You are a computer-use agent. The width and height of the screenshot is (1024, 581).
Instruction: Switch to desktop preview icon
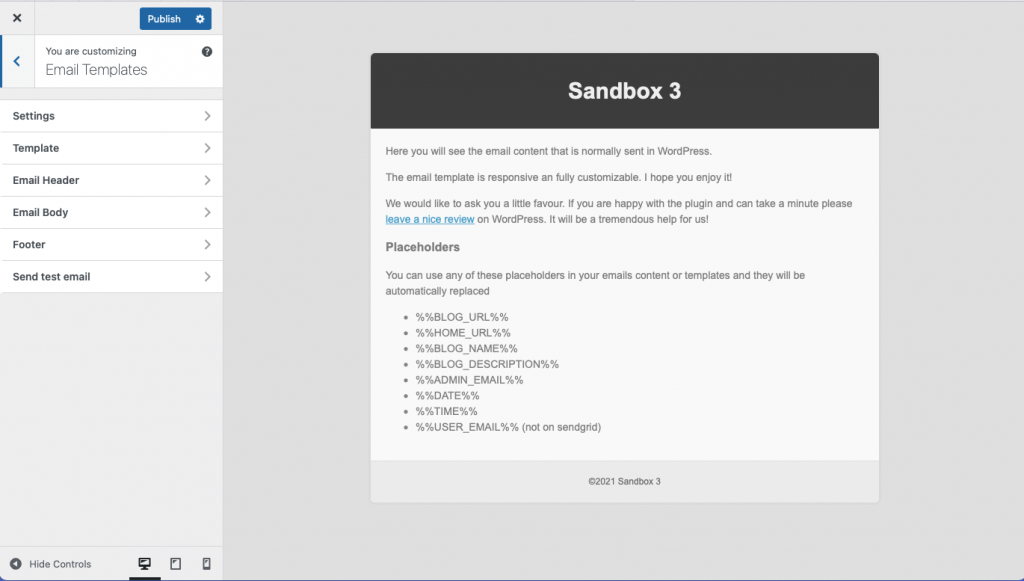coord(144,563)
